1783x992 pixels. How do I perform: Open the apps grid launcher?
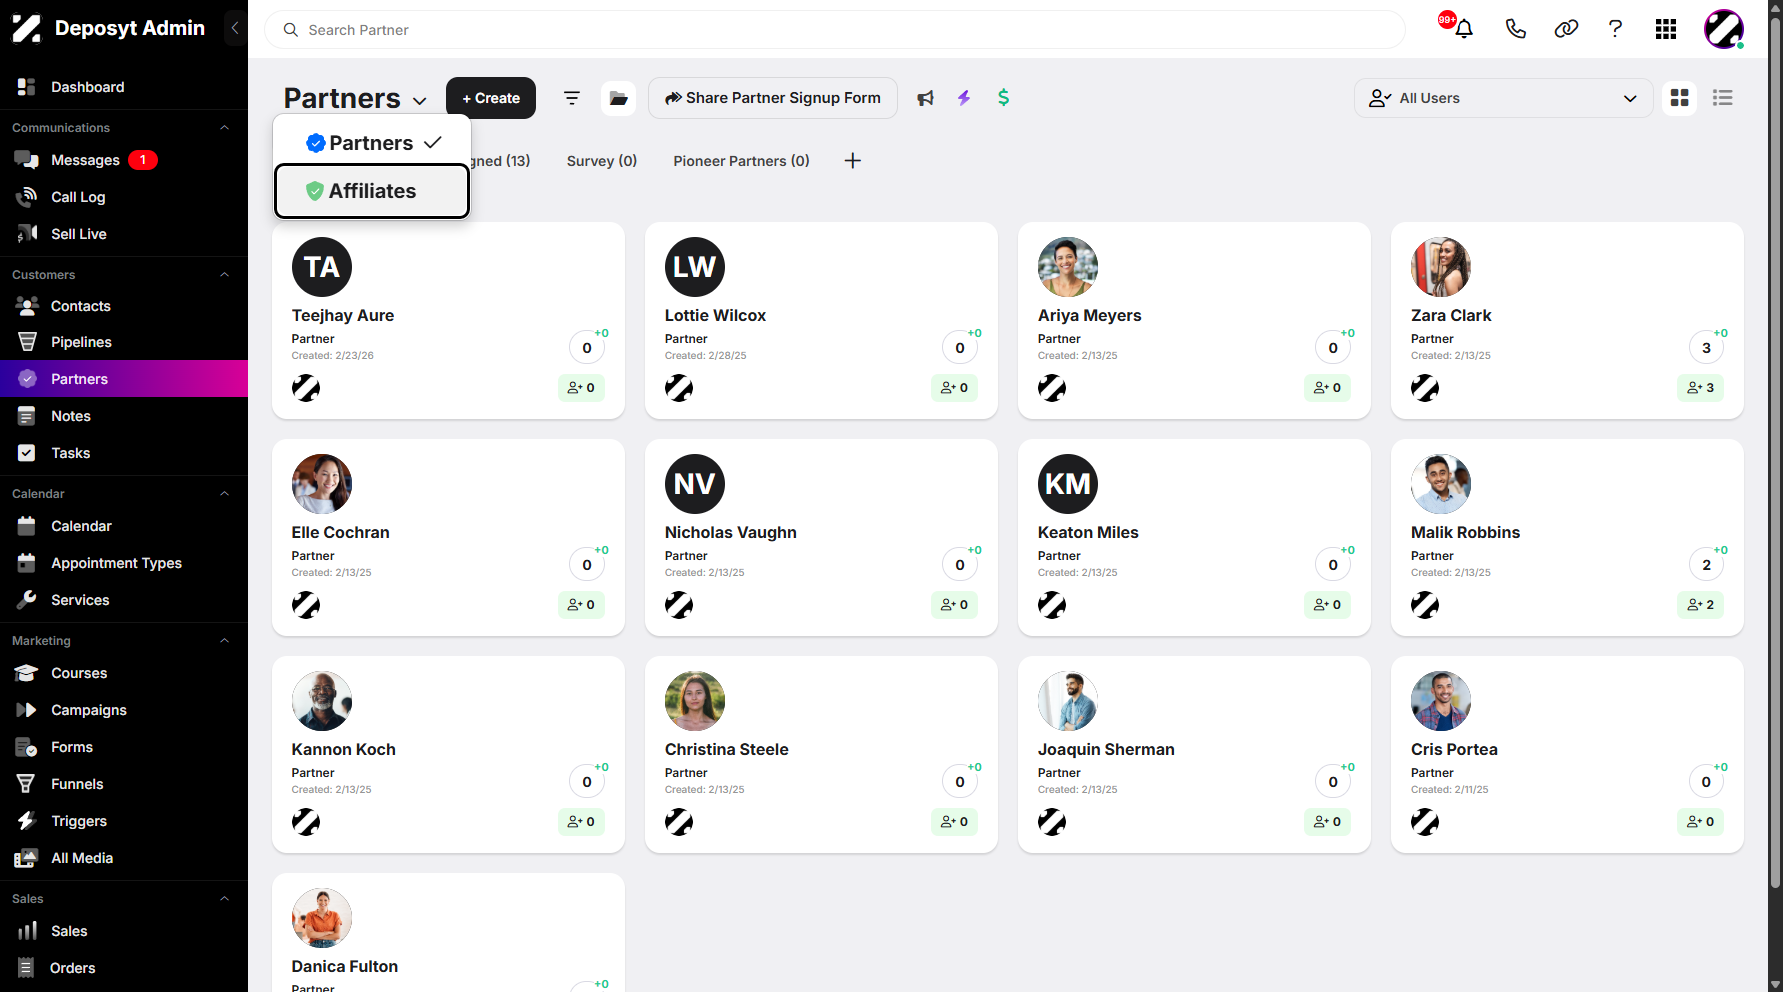point(1666,29)
